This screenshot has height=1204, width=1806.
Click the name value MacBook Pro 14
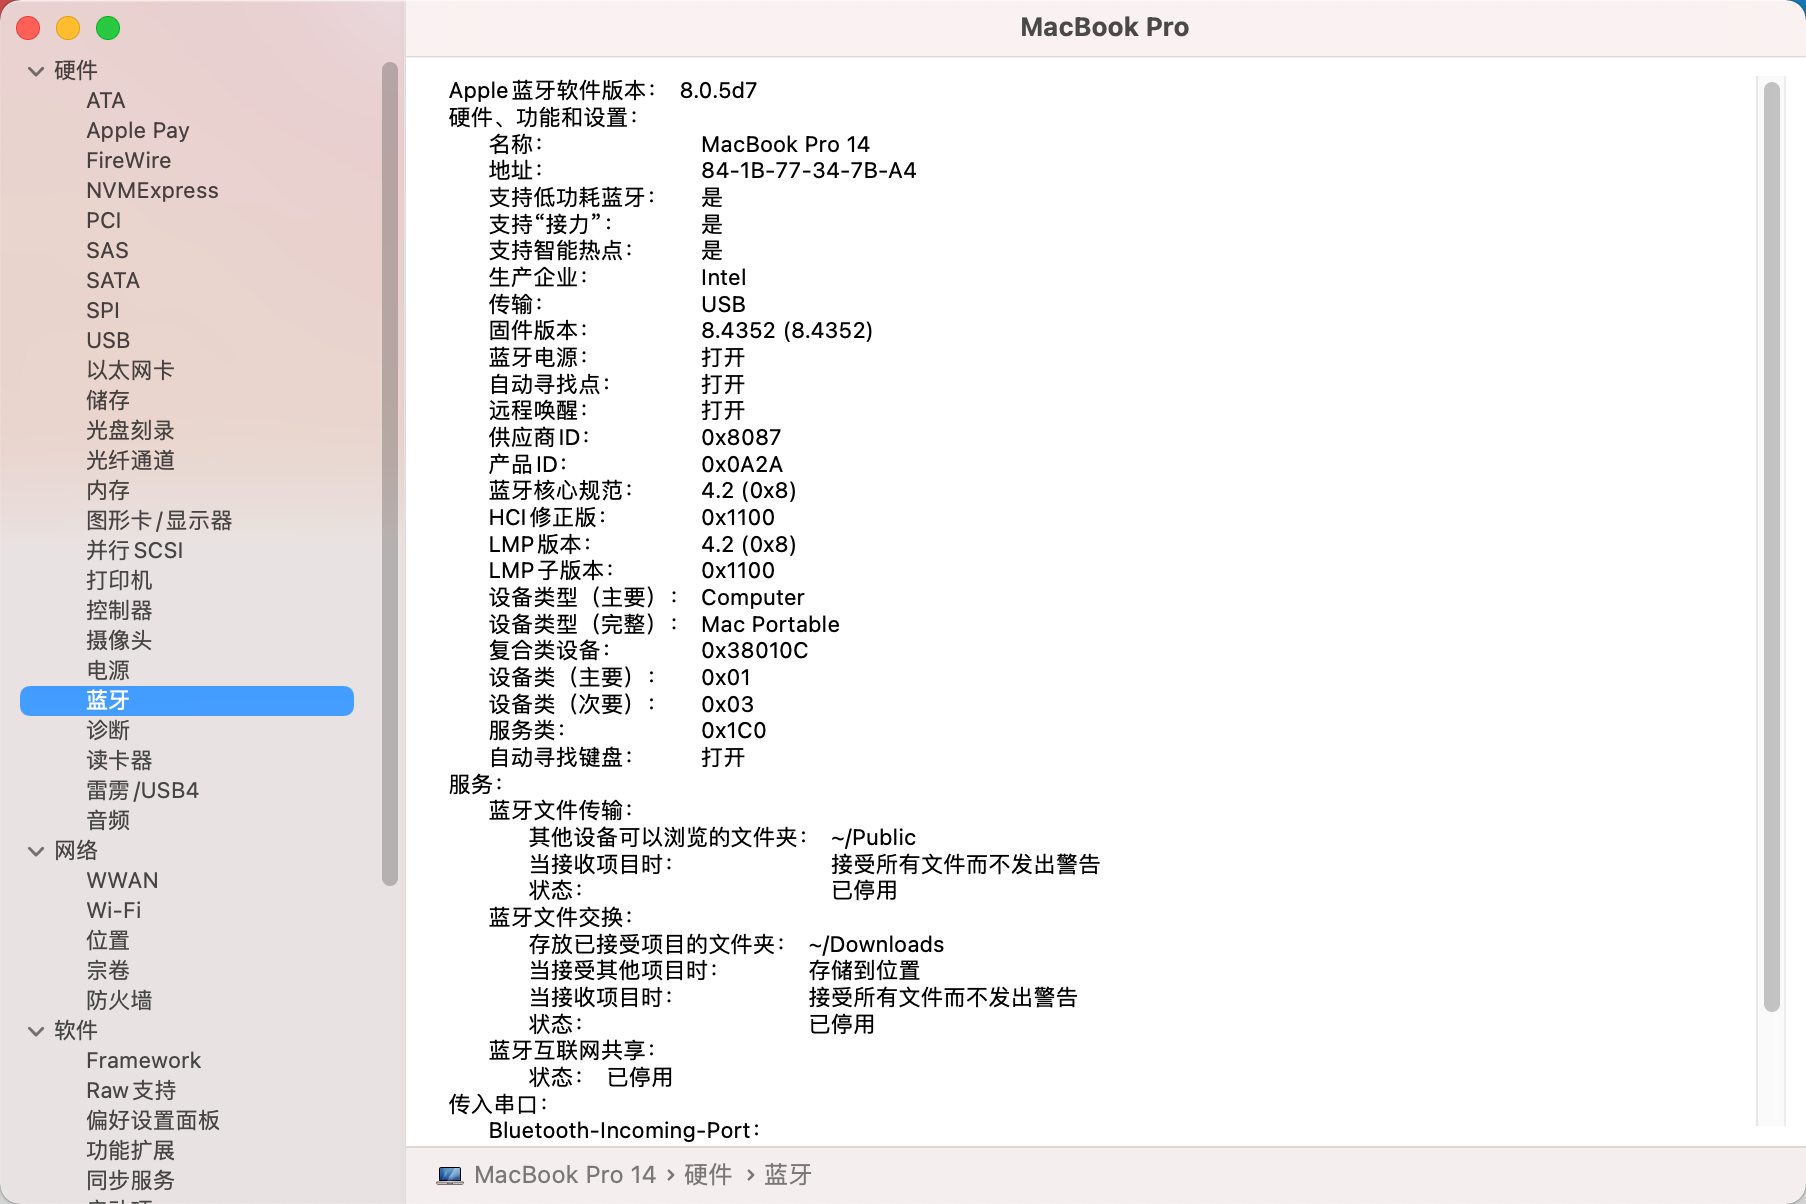pos(785,145)
